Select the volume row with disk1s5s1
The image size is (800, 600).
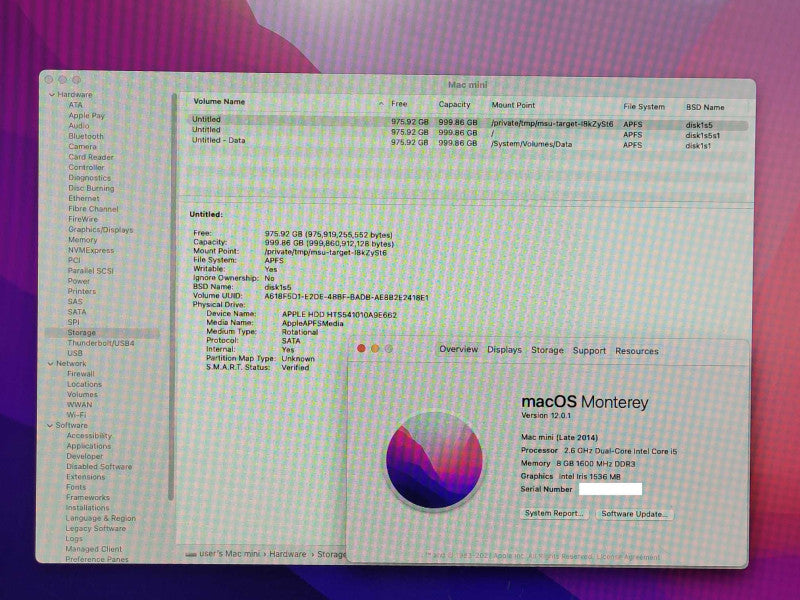468,132
